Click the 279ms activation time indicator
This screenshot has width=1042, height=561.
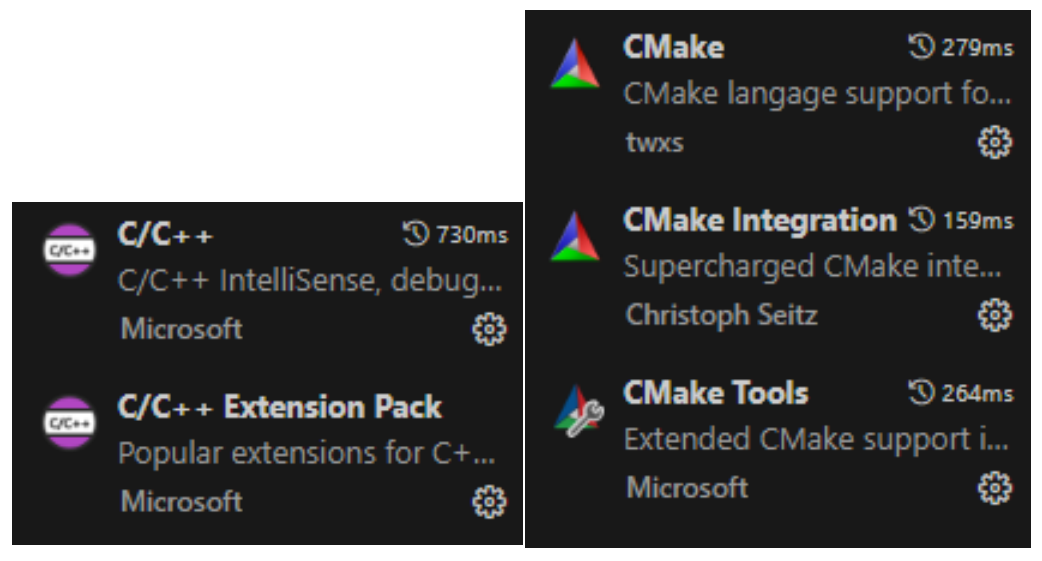961,47
